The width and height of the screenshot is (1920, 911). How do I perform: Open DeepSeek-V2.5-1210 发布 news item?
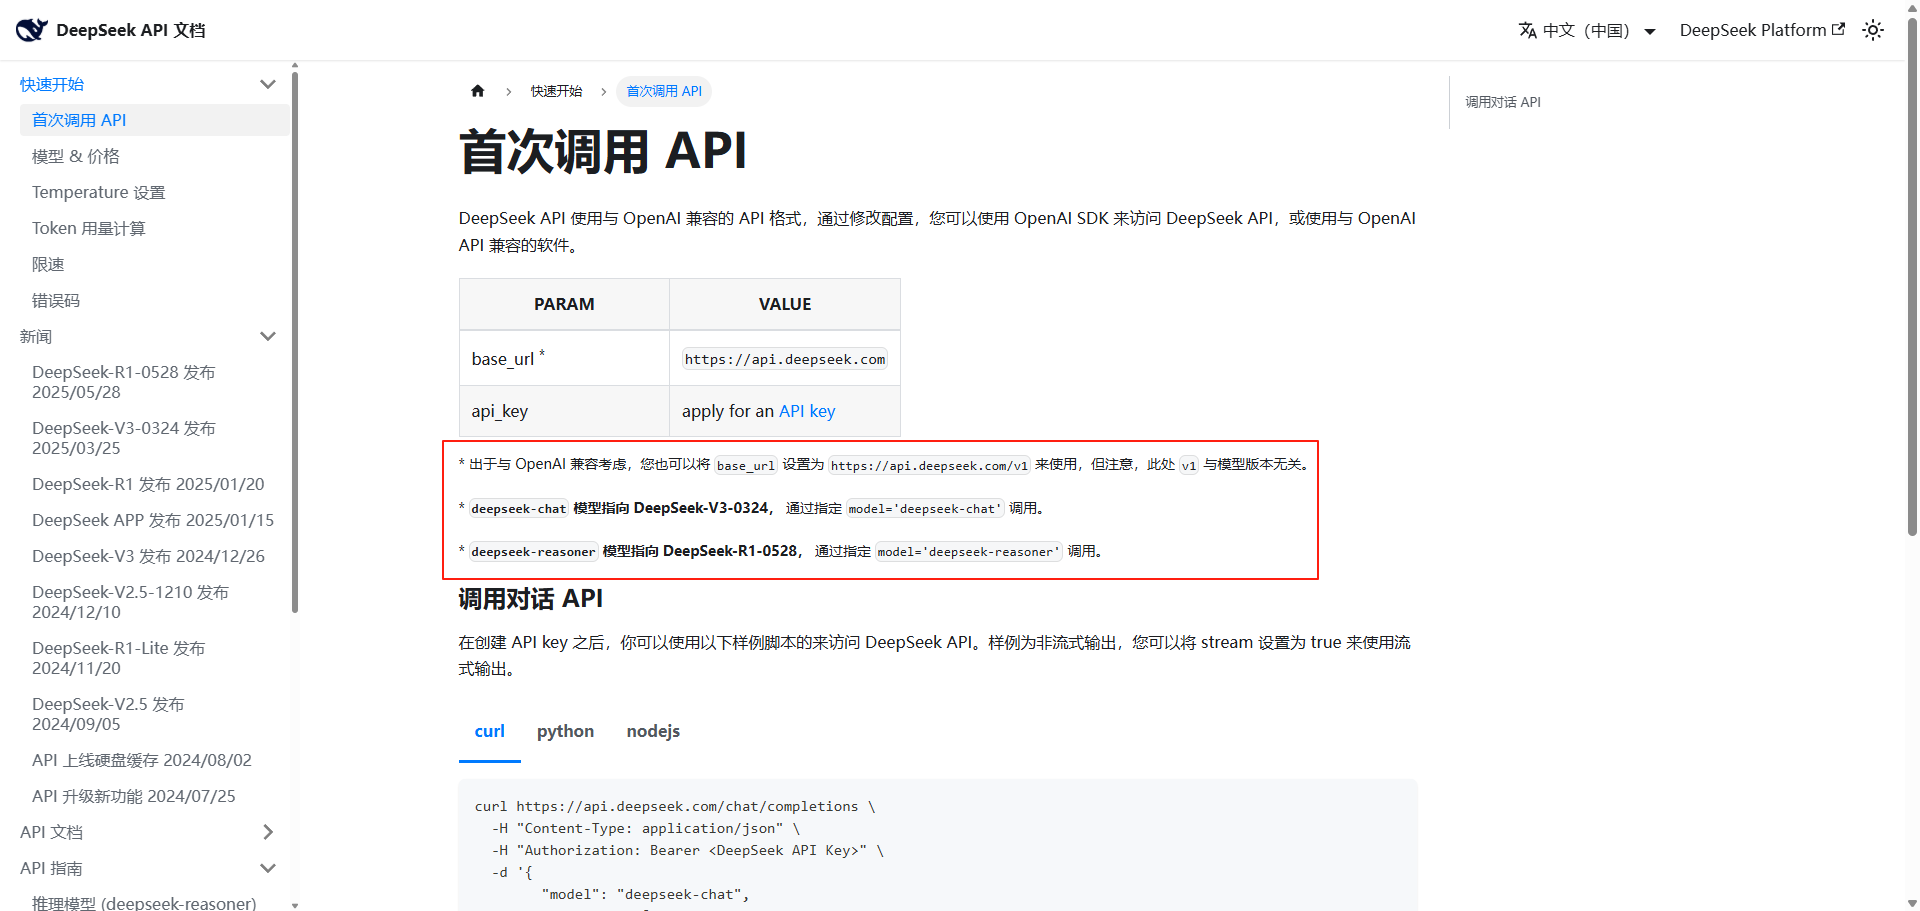130,602
